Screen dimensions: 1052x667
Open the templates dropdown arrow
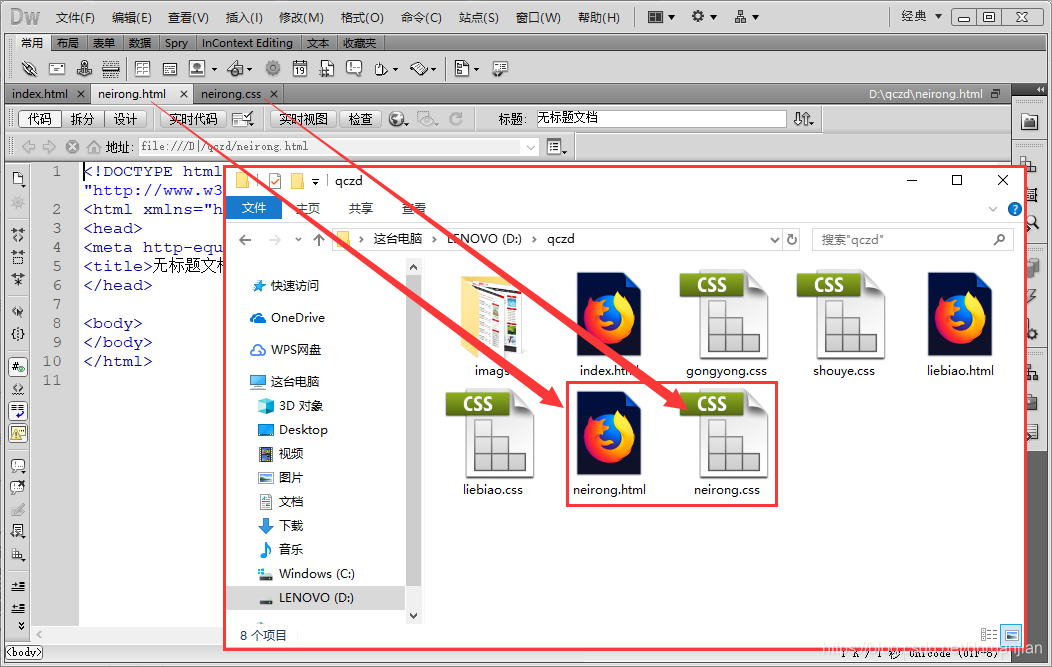pos(476,69)
